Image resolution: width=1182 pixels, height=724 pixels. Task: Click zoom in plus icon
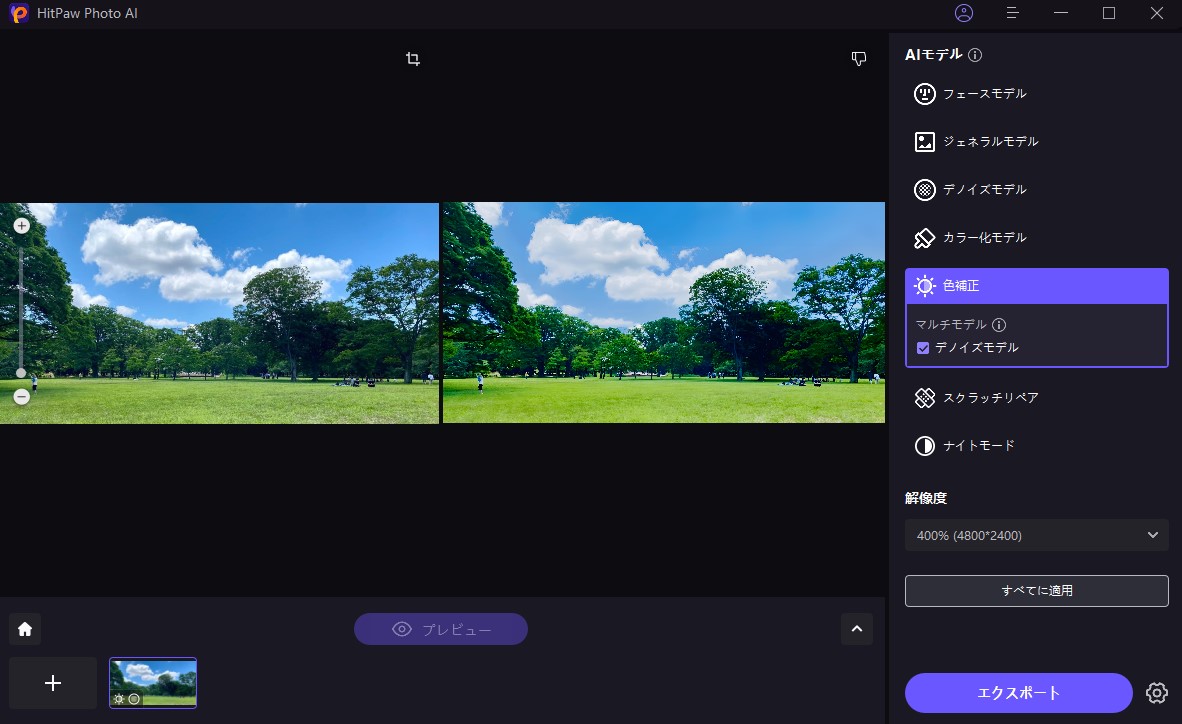[21, 226]
